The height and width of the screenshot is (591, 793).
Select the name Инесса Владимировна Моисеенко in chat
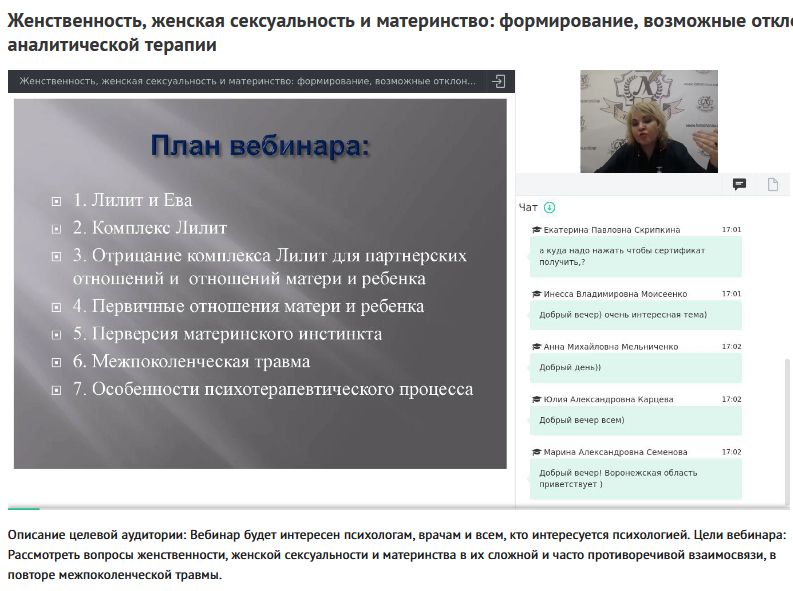coord(615,294)
